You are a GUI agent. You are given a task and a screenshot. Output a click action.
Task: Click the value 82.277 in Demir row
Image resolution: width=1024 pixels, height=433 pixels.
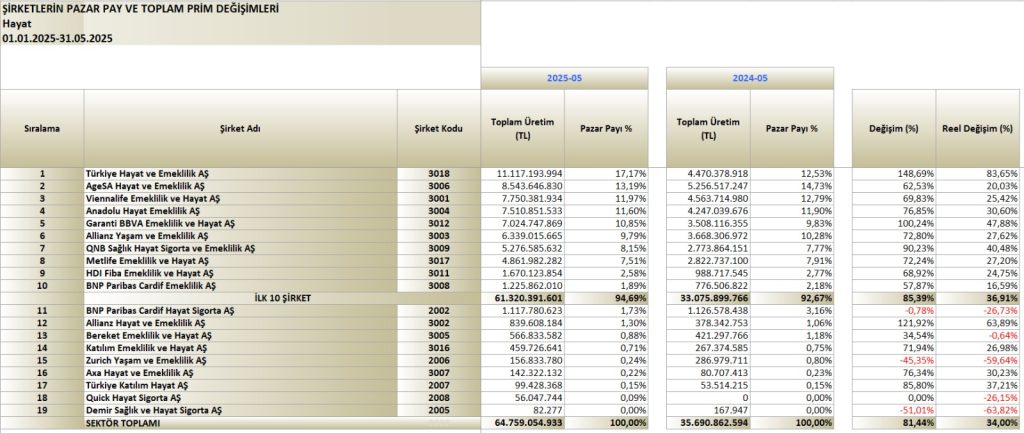[522, 410]
